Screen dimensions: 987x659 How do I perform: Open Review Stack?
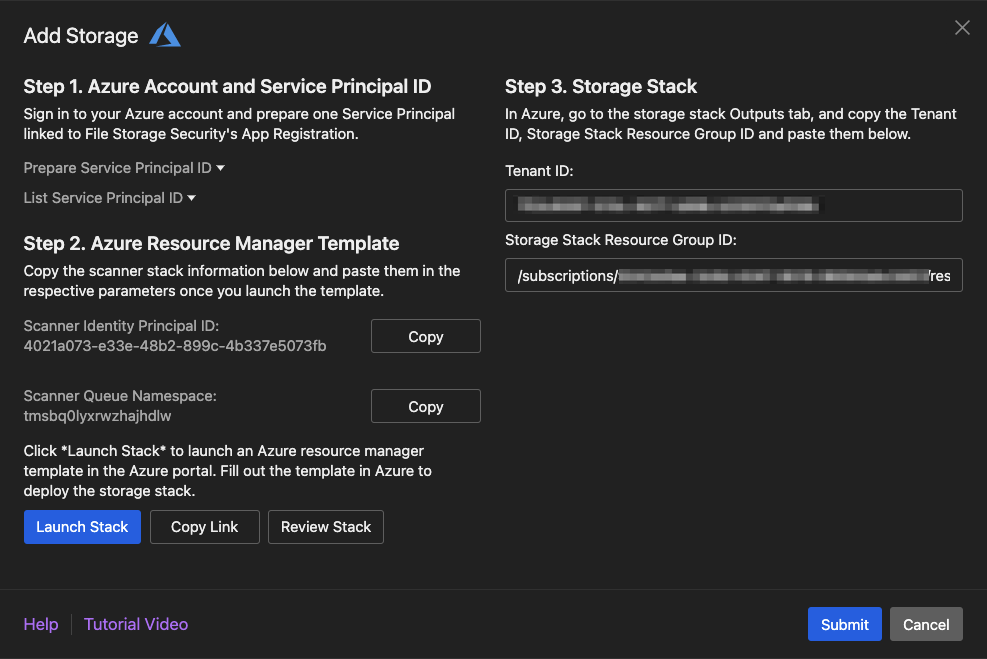tap(325, 527)
